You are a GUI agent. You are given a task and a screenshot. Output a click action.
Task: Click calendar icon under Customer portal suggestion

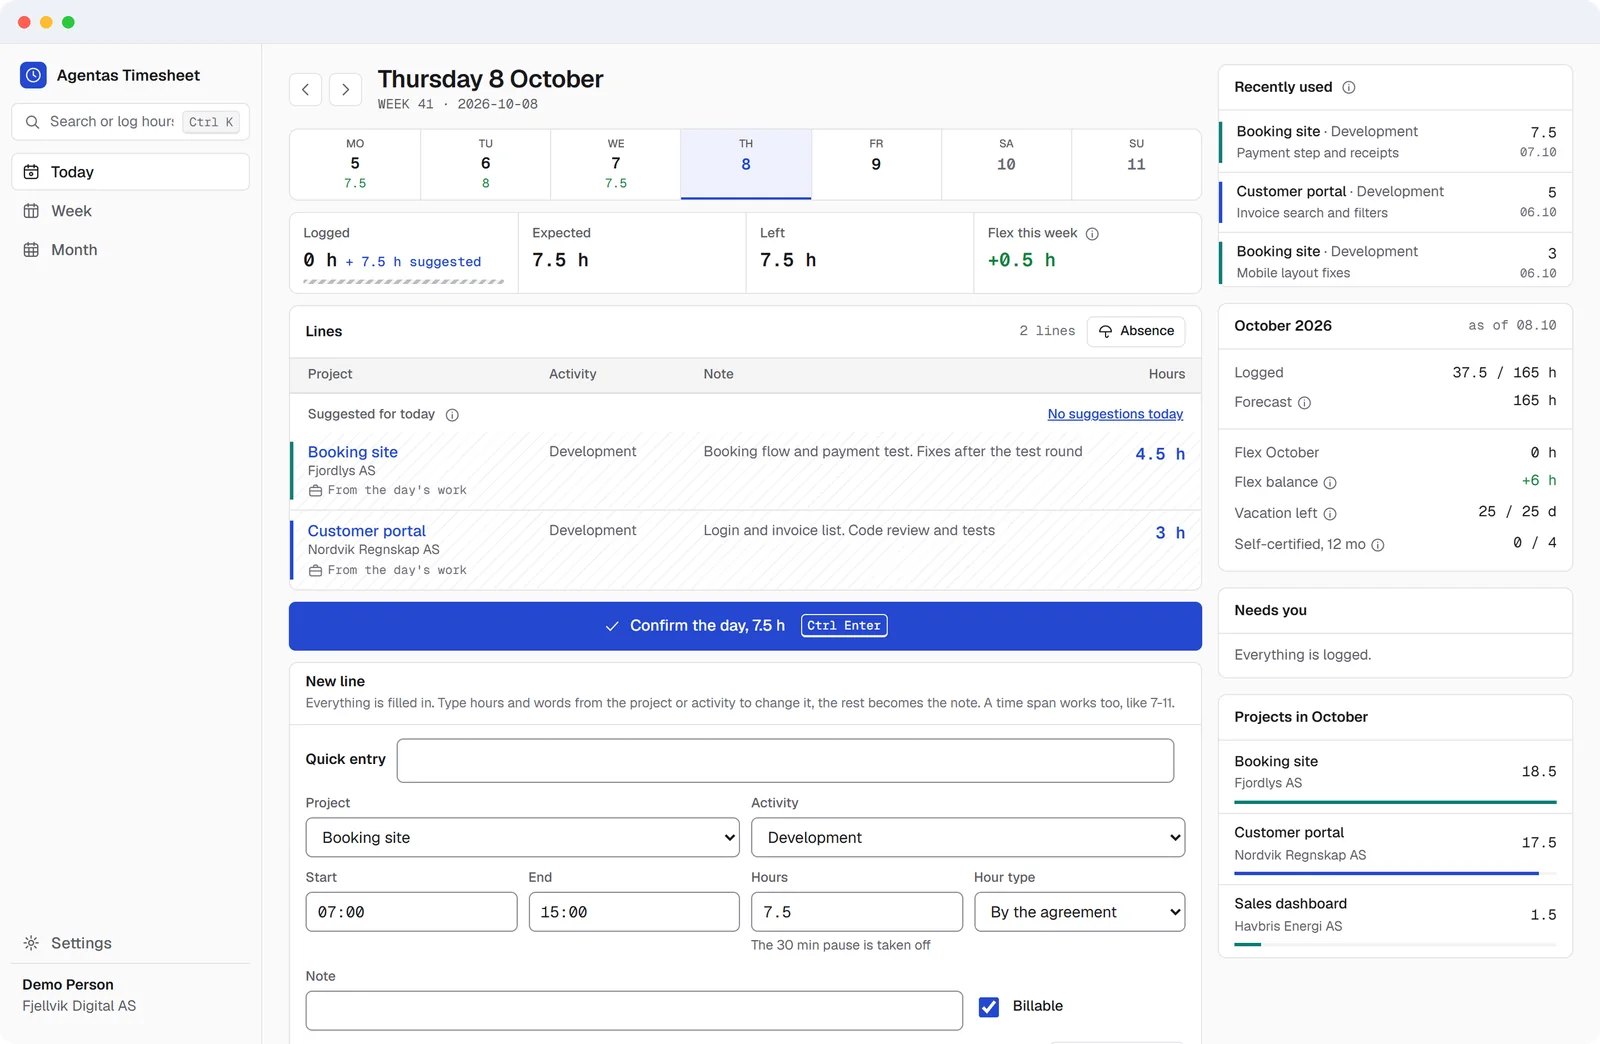(315, 571)
